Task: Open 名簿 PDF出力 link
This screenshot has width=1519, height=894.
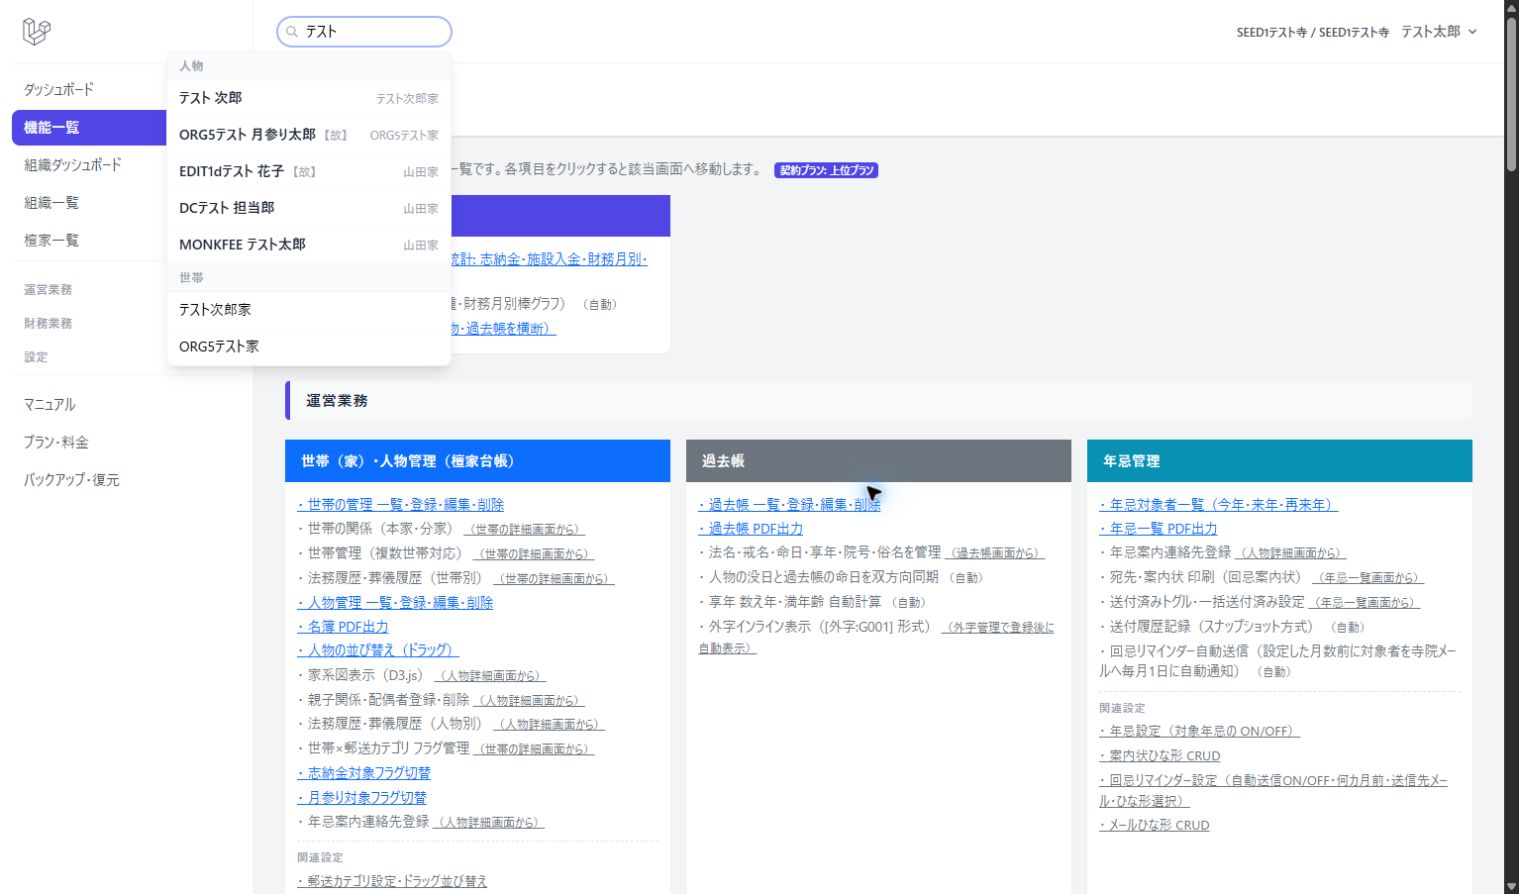Action: tap(343, 627)
